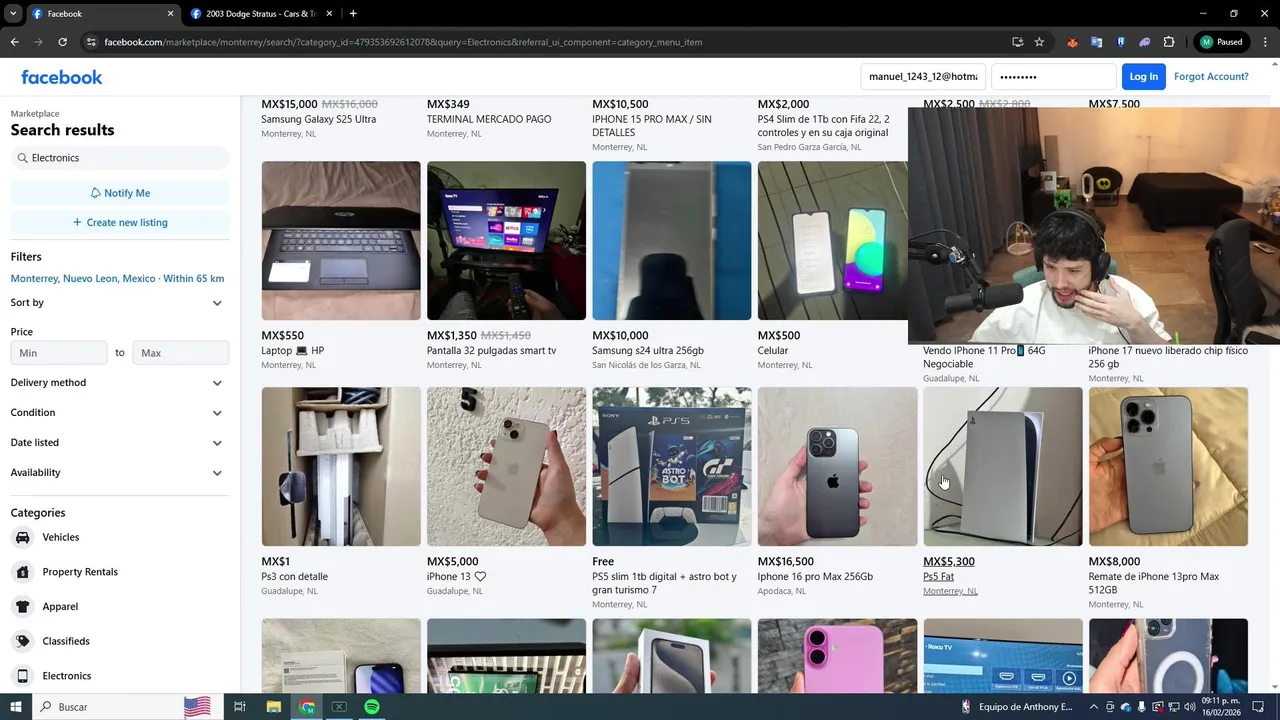Click the Notify Me button
This screenshot has height=720, width=1280.
coord(120,193)
